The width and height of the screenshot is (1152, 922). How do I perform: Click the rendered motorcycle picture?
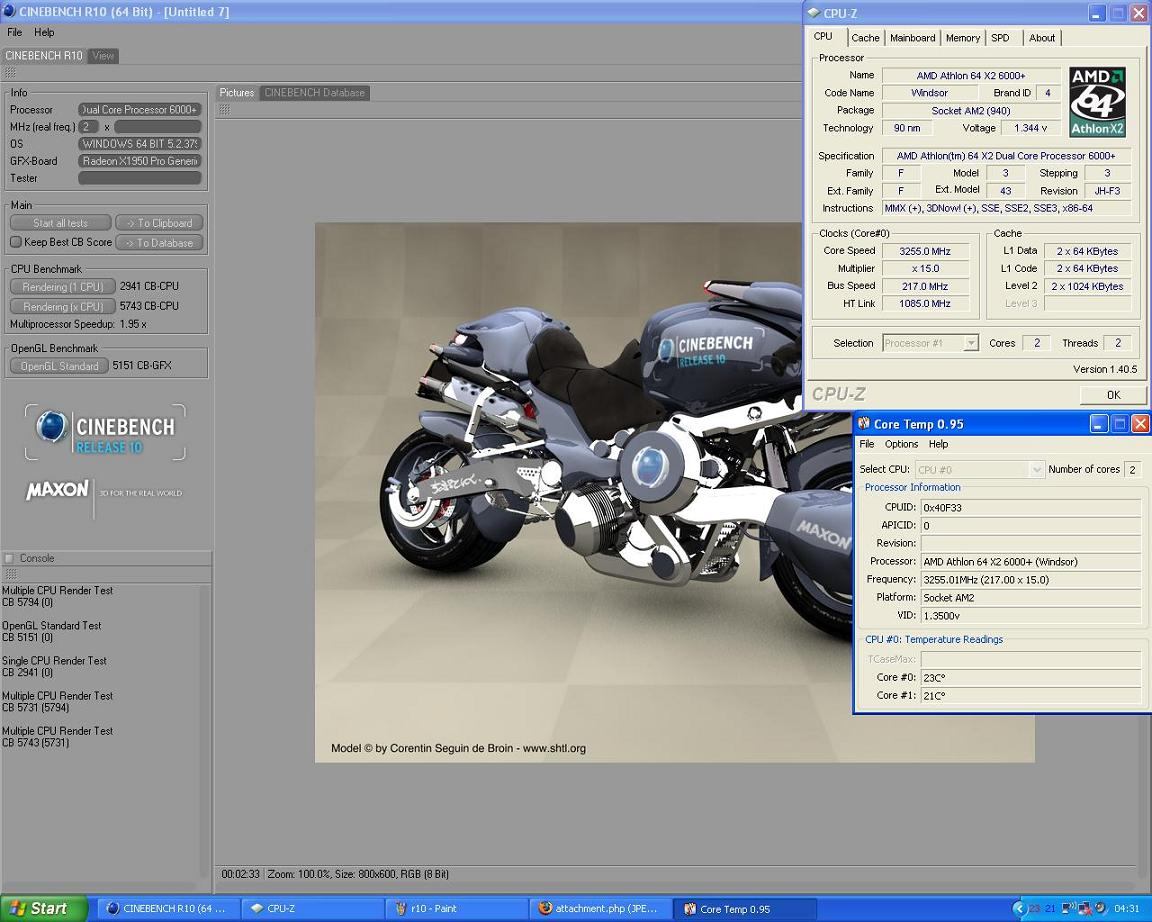click(x=584, y=492)
